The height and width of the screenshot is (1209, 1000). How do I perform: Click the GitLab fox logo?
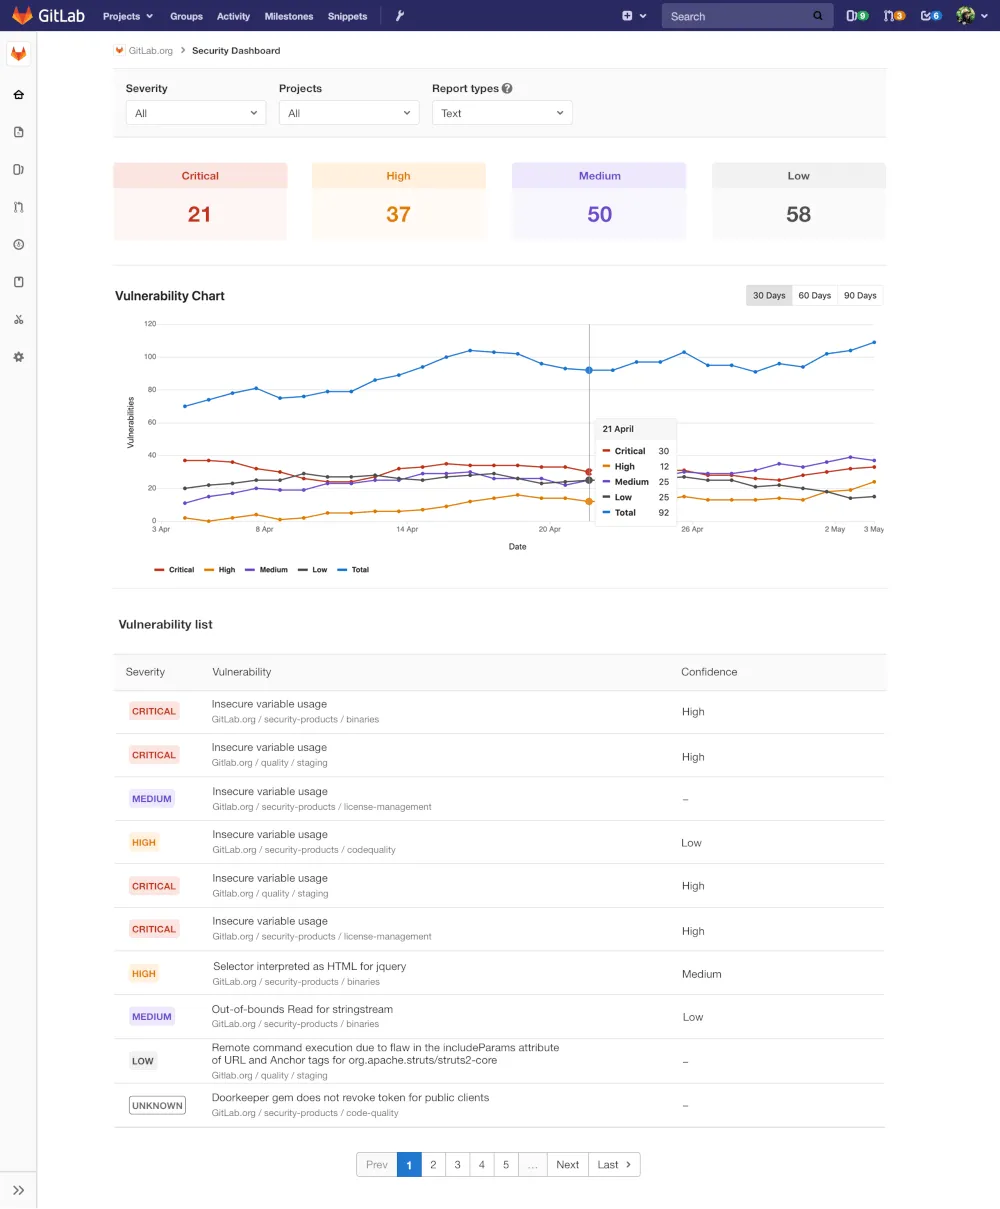[22, 15]
